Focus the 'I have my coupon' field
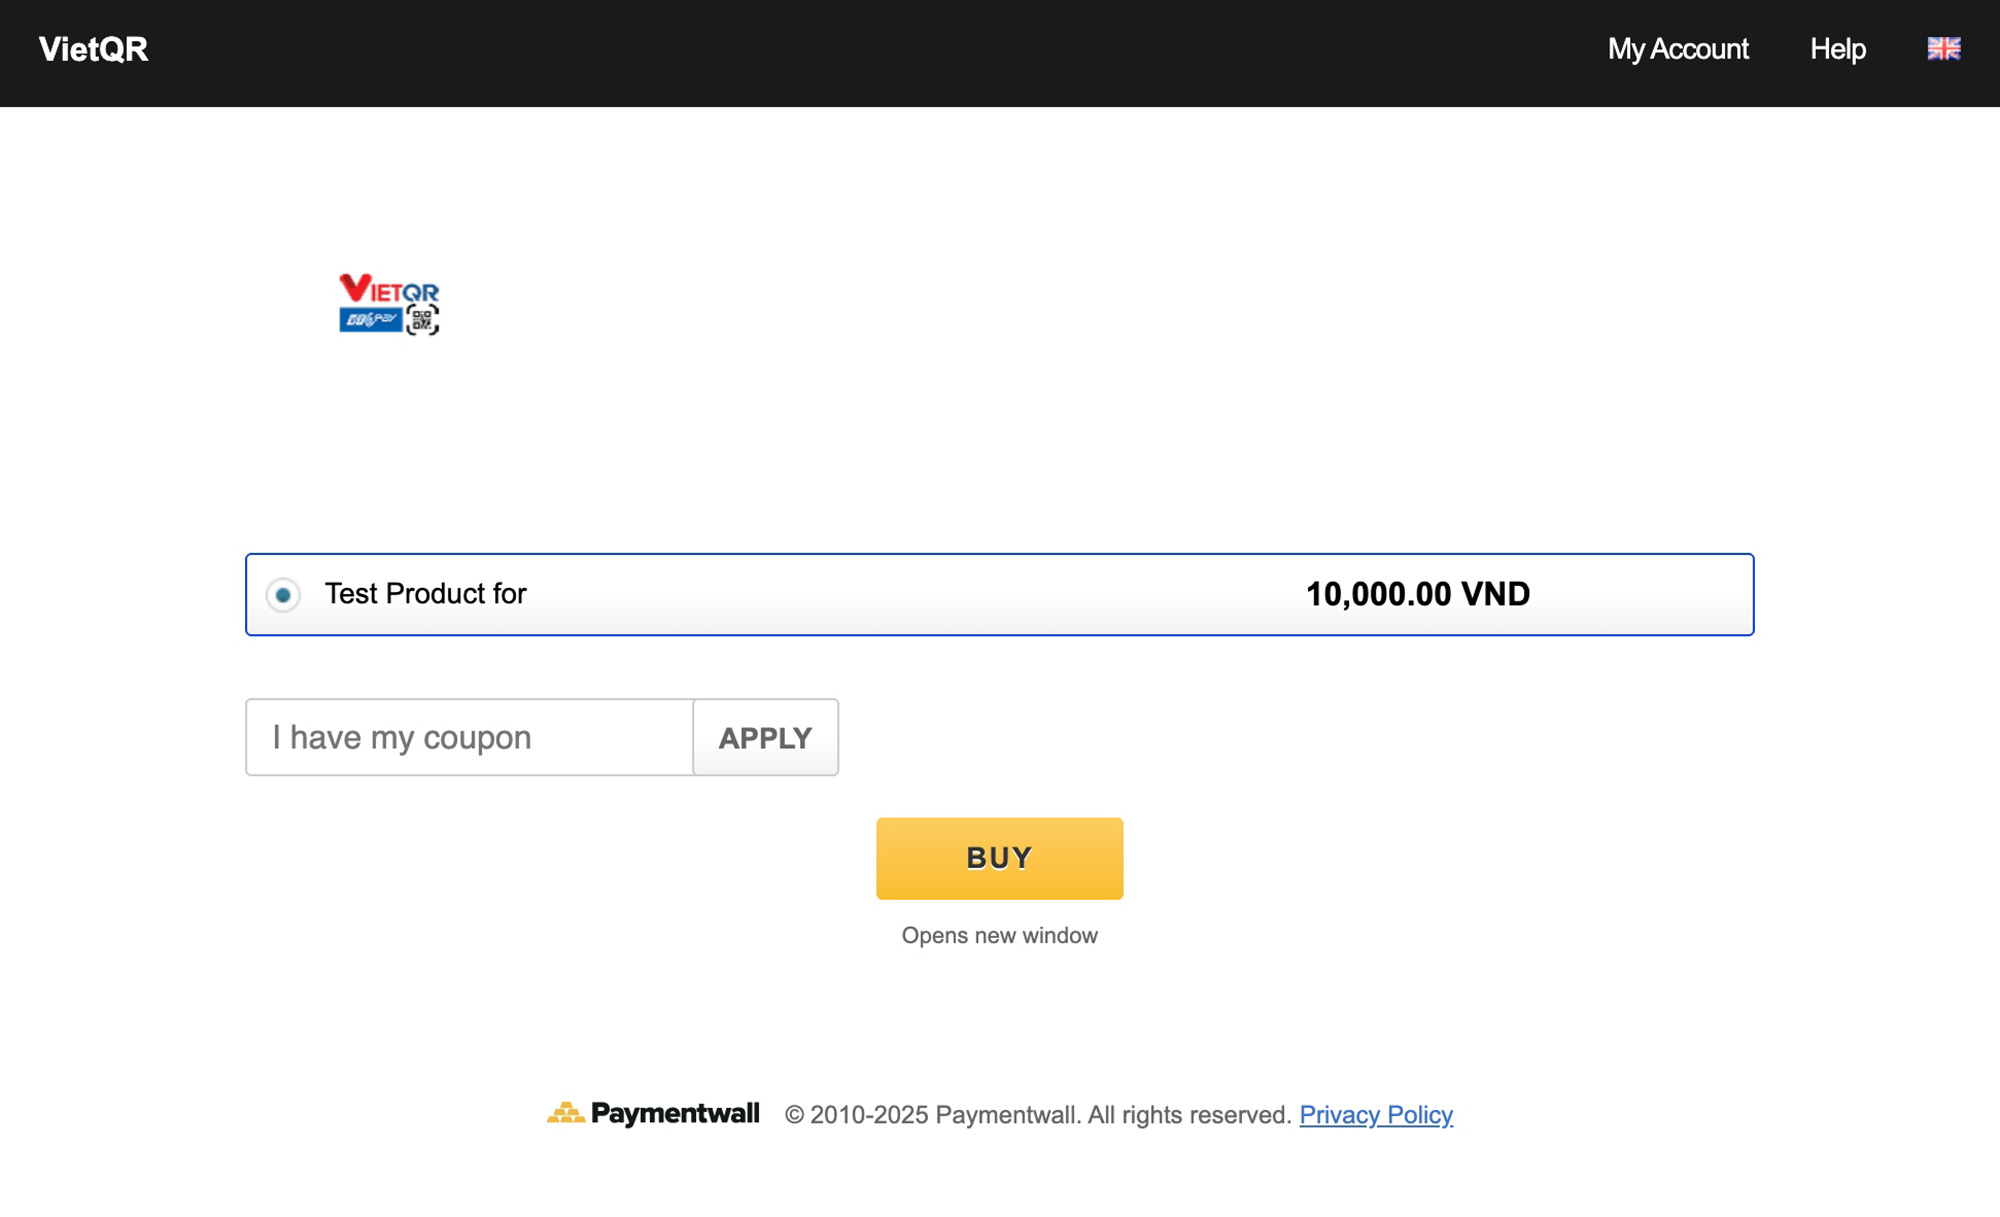 click(469, 737)
